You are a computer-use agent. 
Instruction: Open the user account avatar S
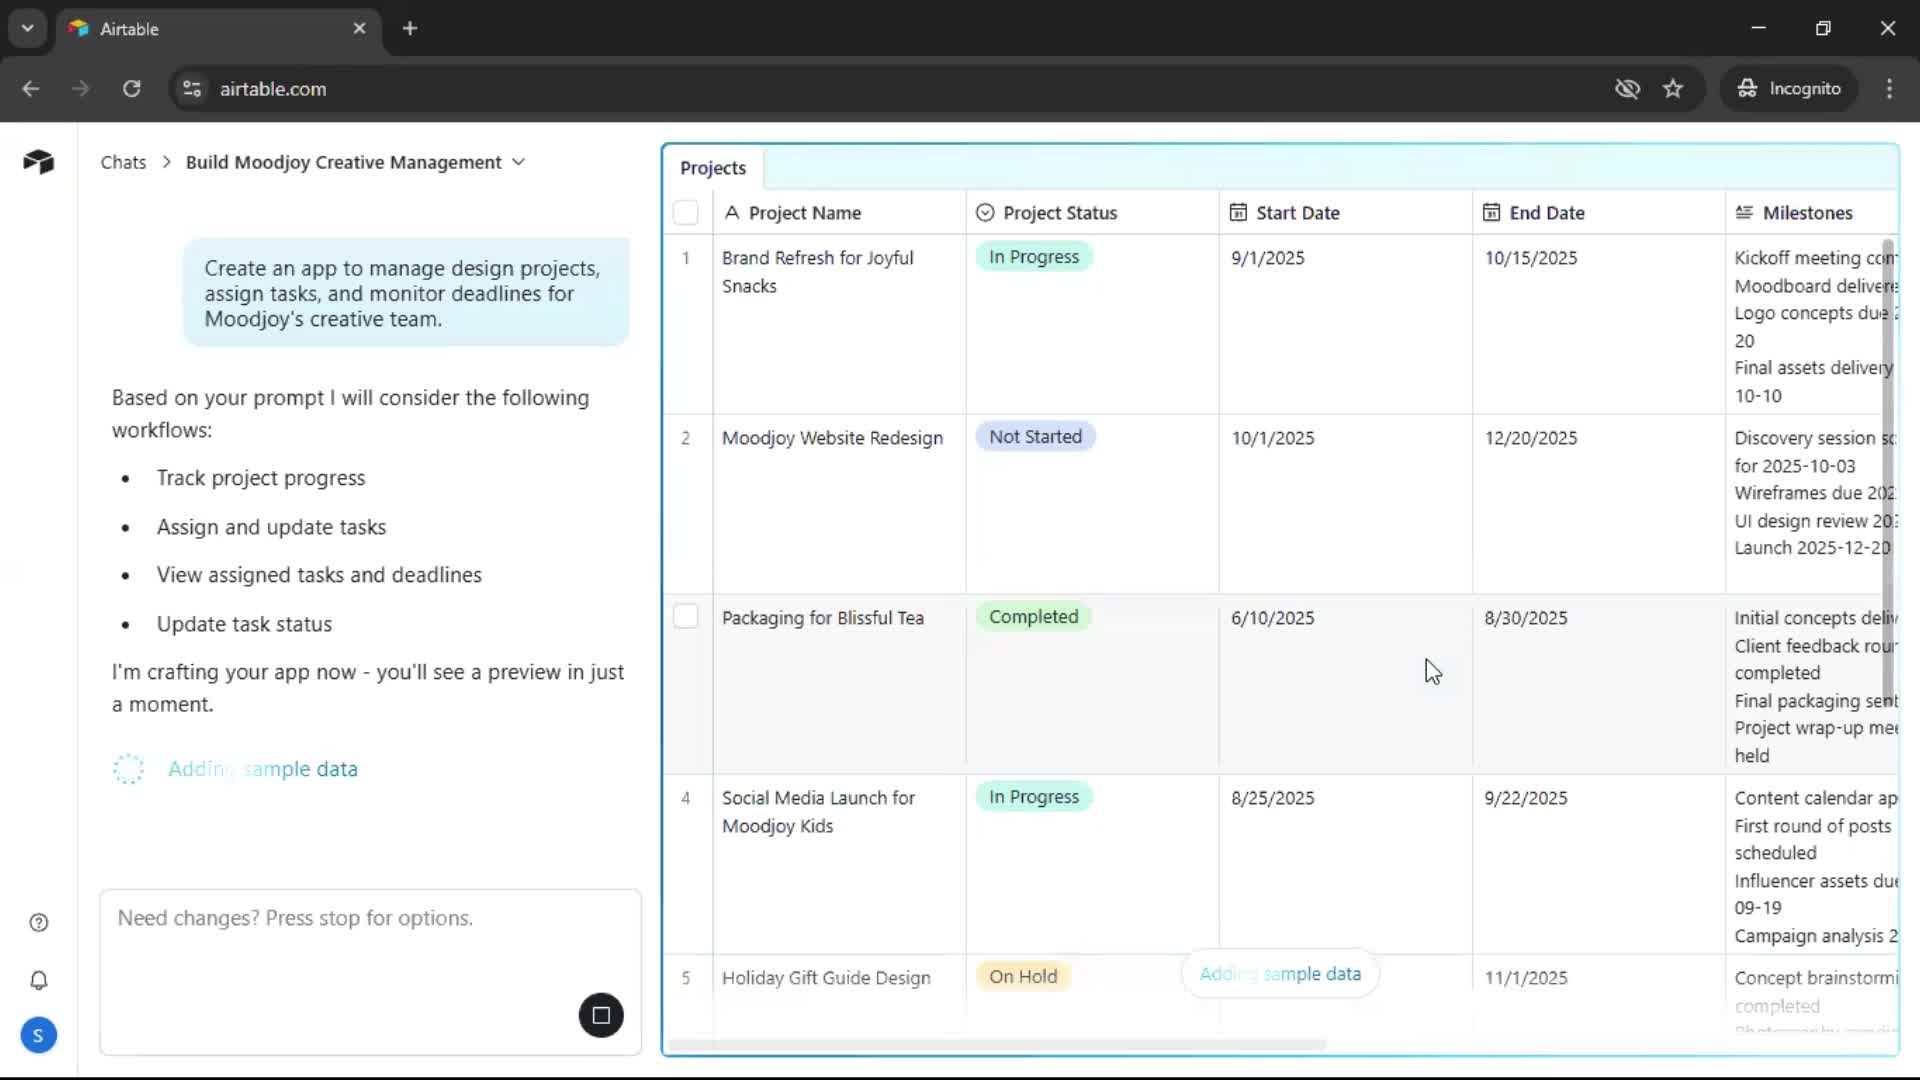point(38,1036)
